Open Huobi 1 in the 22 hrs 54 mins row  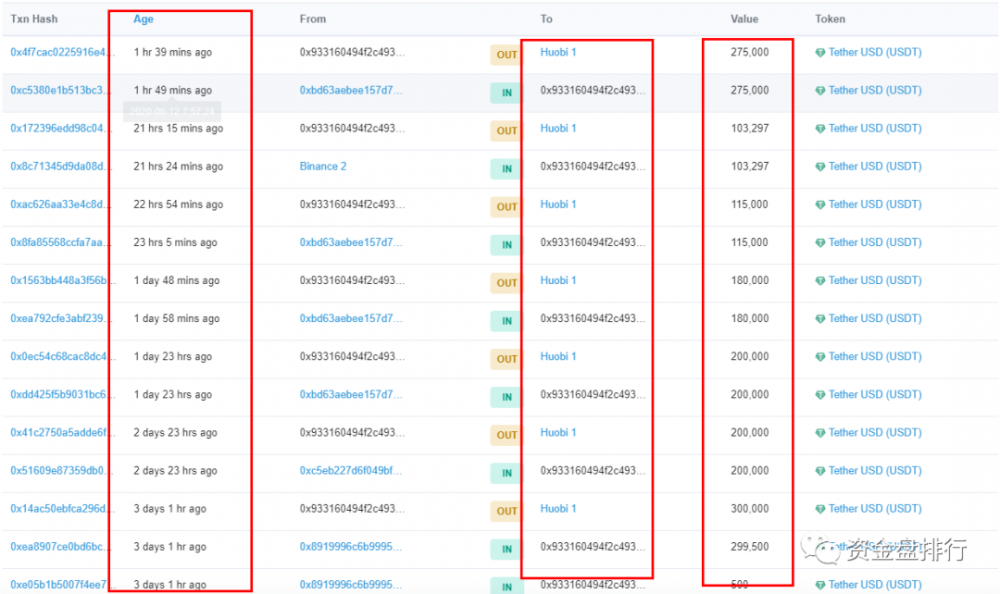tap(558, 204)
